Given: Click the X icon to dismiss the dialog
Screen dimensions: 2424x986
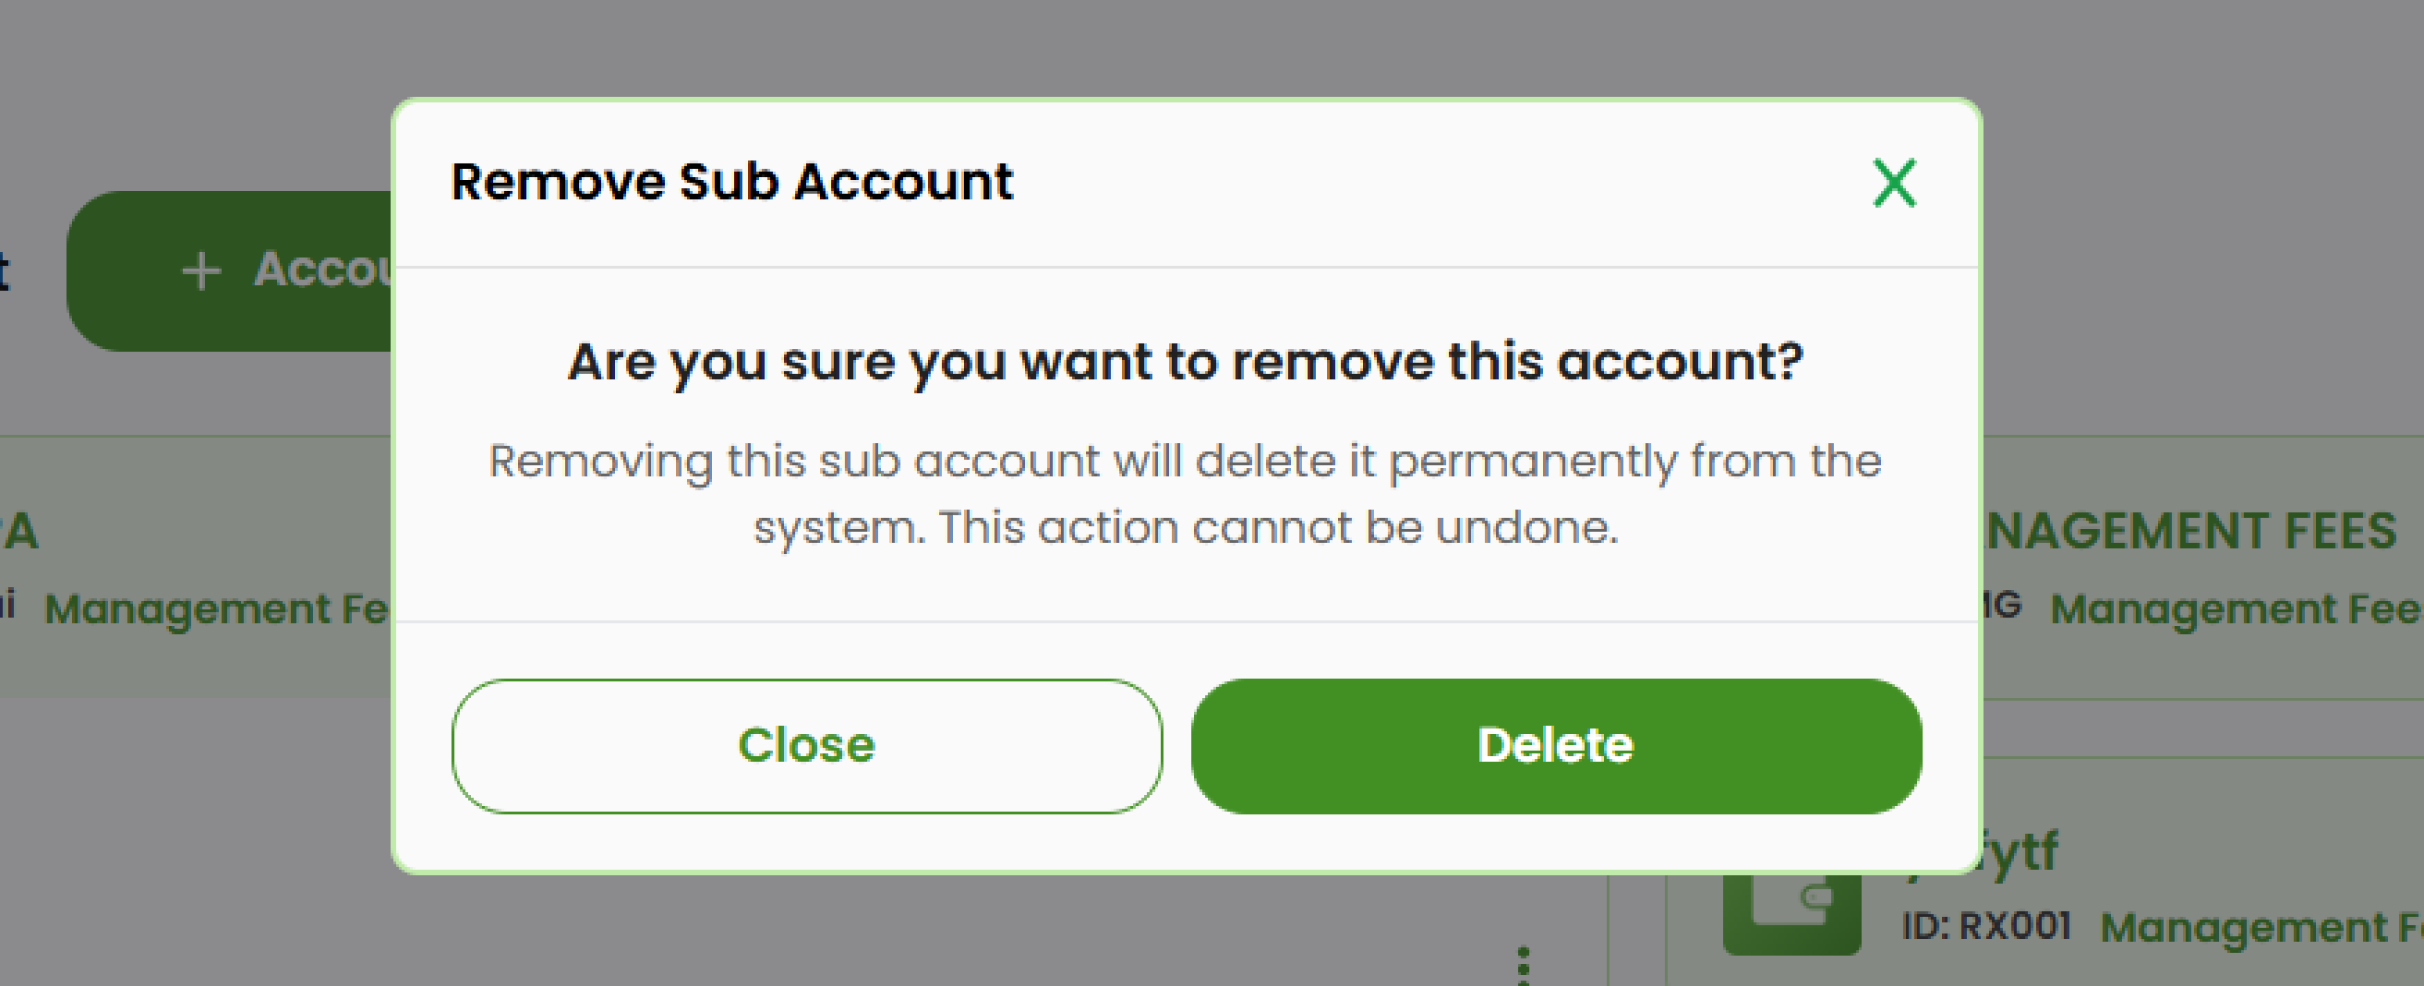Looking at the screenshot, I should click(x=1894, y=183).
